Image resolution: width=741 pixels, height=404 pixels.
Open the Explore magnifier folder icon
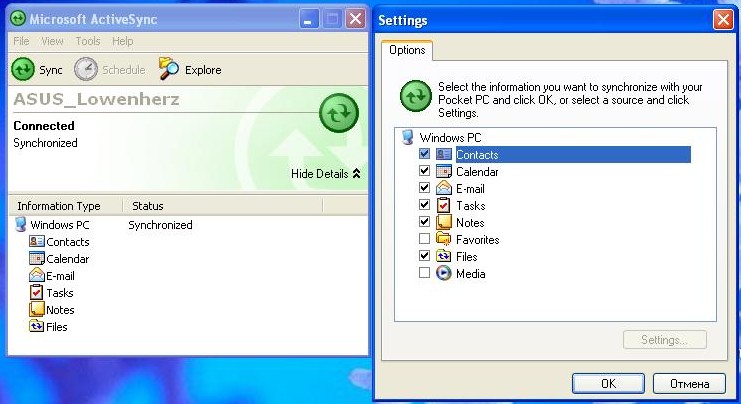pos(169,69)
